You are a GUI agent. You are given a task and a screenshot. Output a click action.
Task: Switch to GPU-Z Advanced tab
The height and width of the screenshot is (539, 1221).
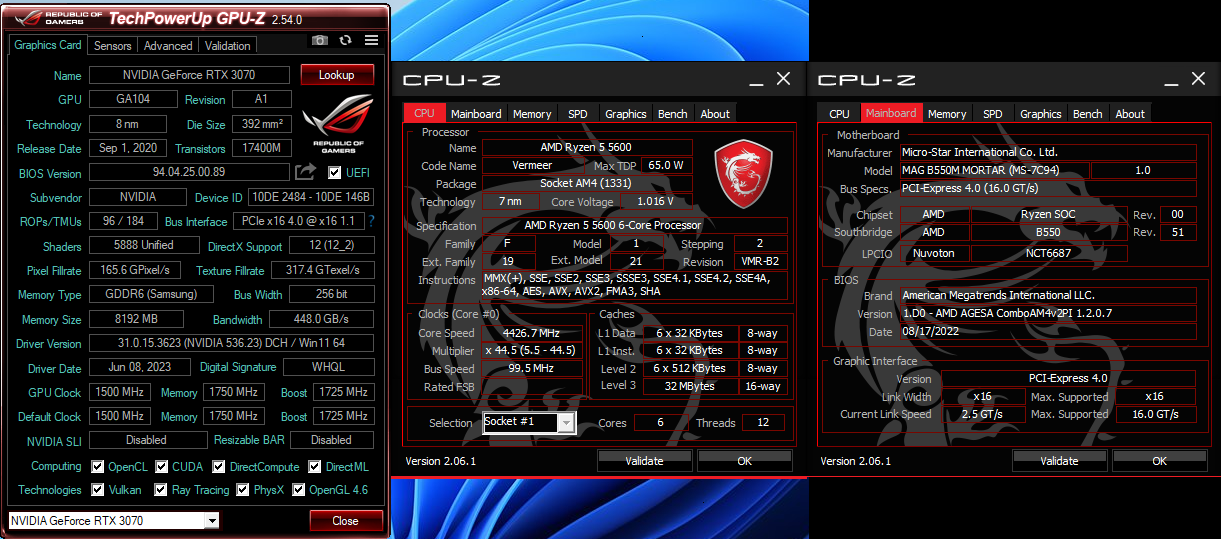coord(168,46)
